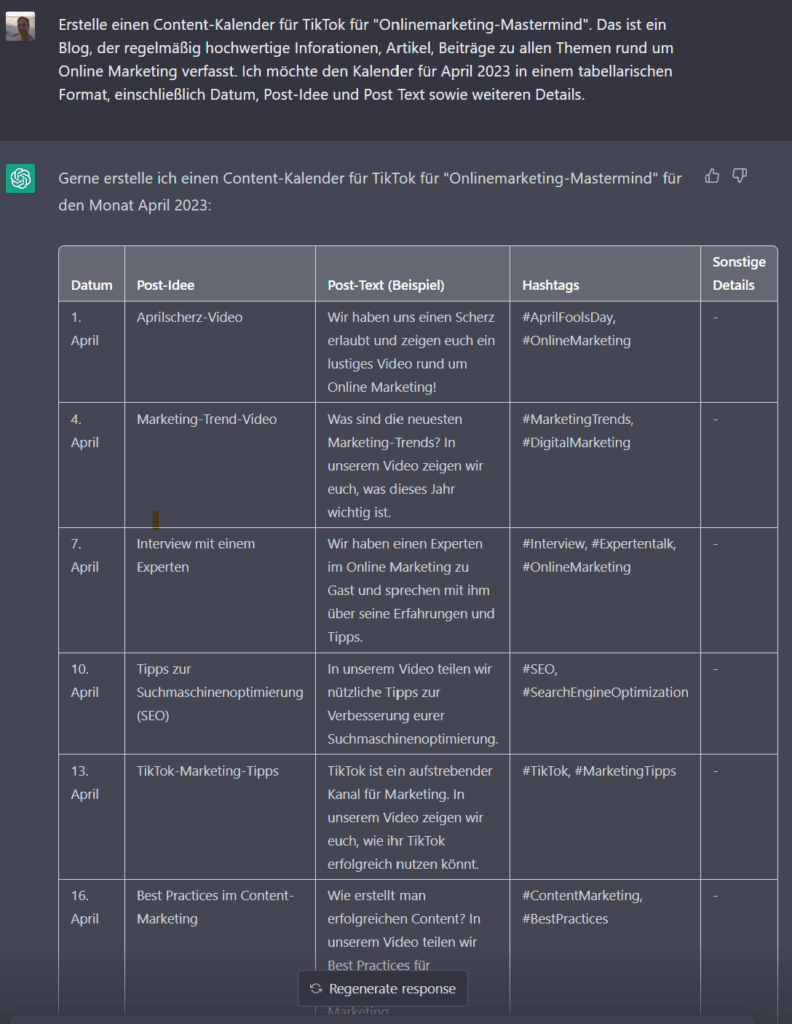Click the Post-Text (Beispiel) column header
Screen dimensions: 792x1024
click(386, 285)
